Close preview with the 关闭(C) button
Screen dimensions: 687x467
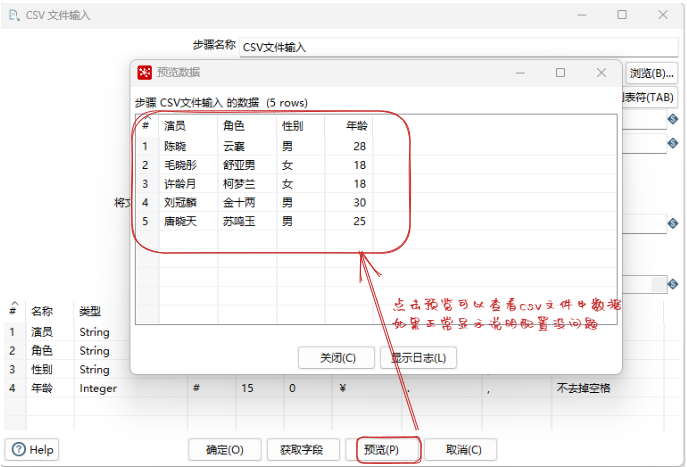tap(336, 358)
